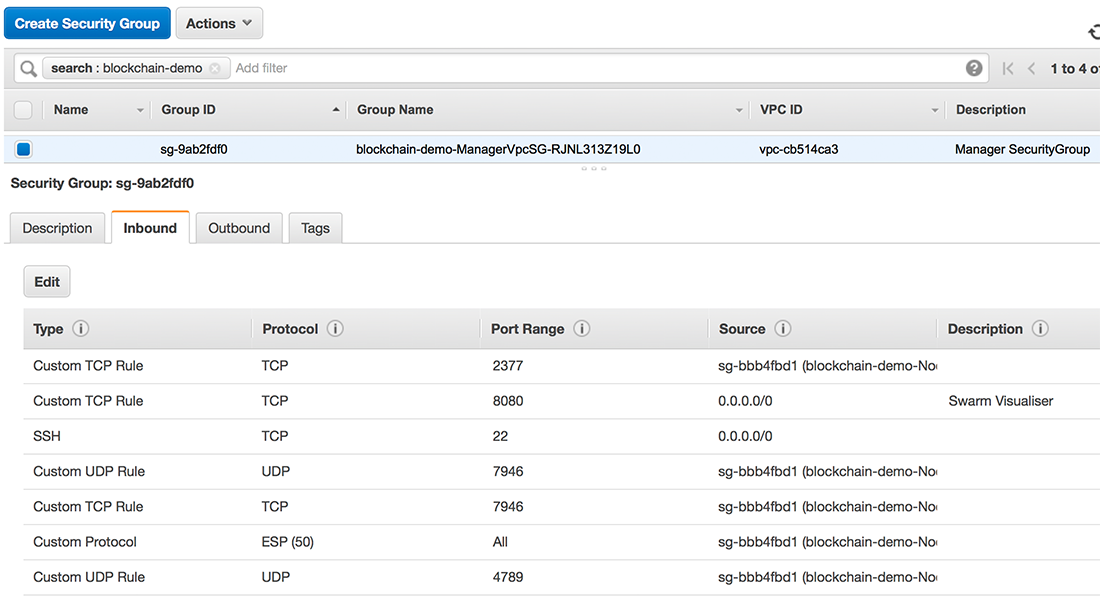Click port 8080 in rules table
1100x609 pixels.
click(x=508, y=401)
